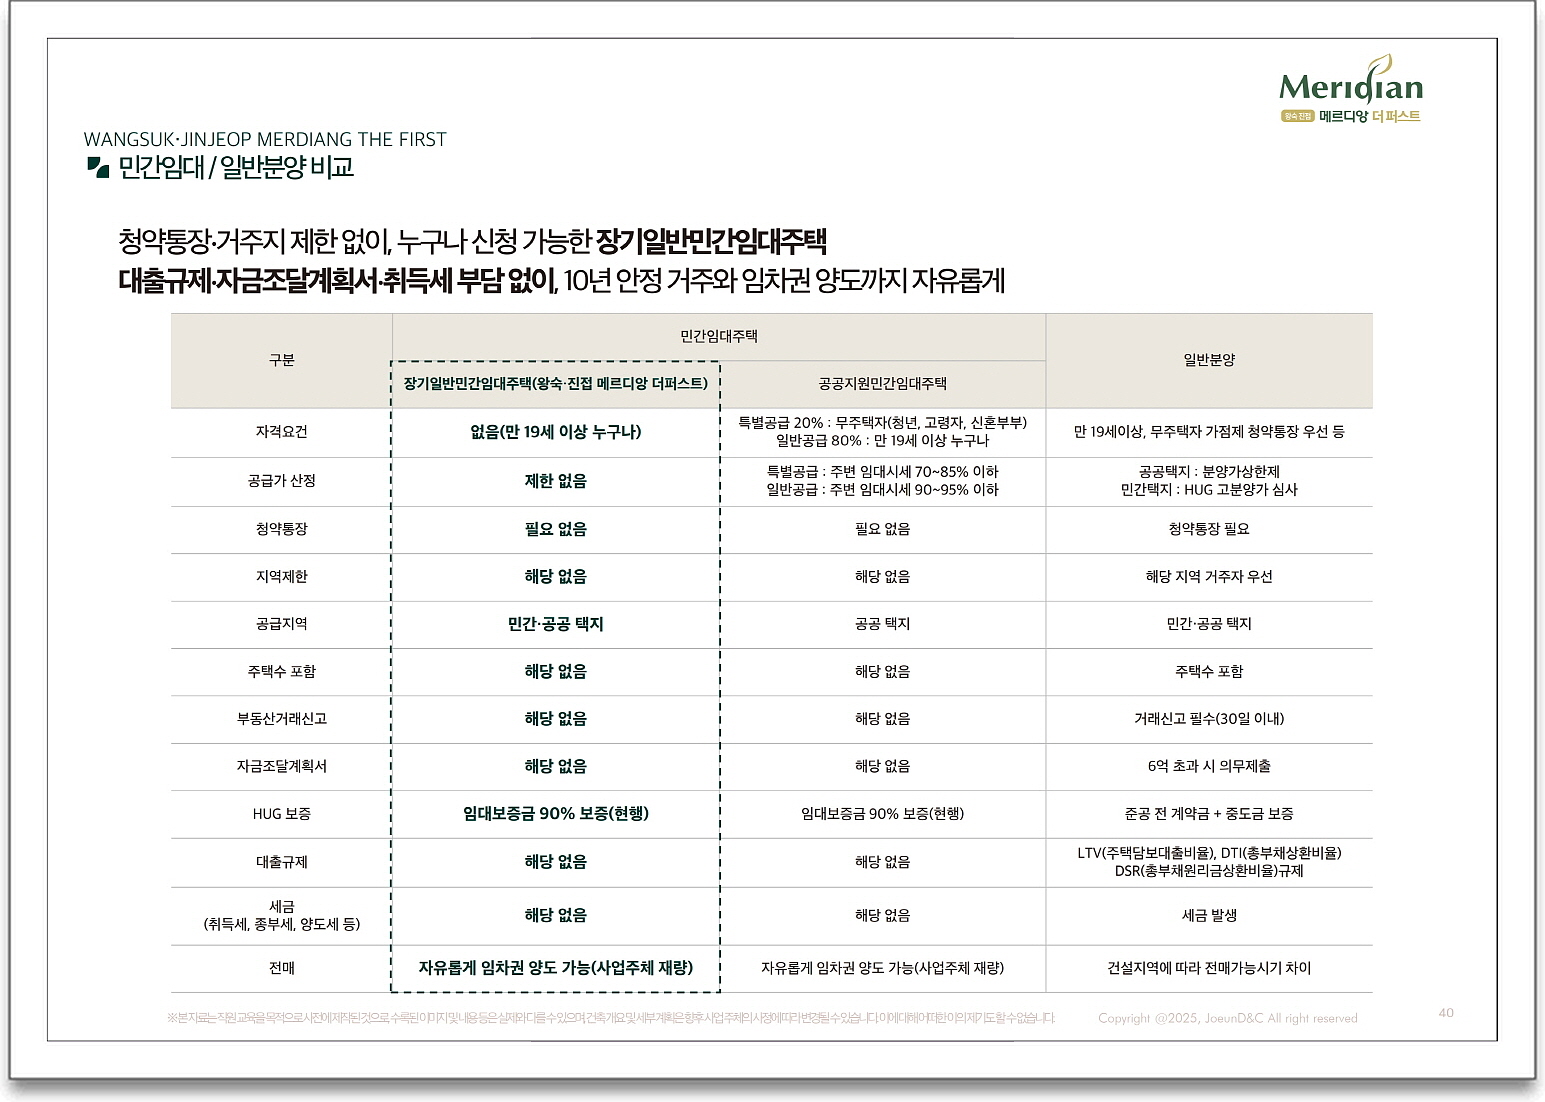Image resolution: width=1545 pixels, height=1102 pixels.
Task: Click '특별공급 : 주변 임대시세 70~85% 이하' cell
Action: 883,472
